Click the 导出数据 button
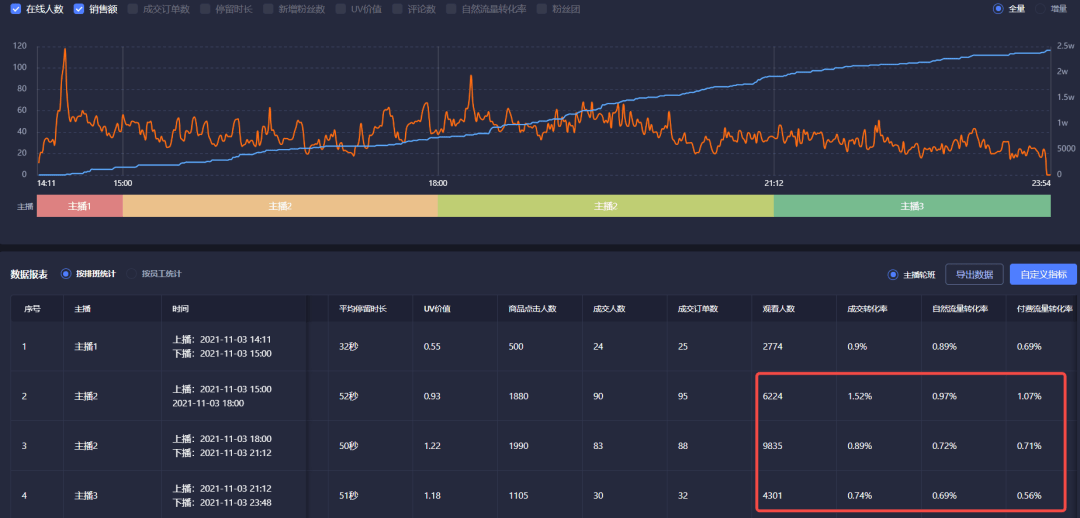Image resolution: width=1080 pixels, height=518 pixels. coord(974,274)
